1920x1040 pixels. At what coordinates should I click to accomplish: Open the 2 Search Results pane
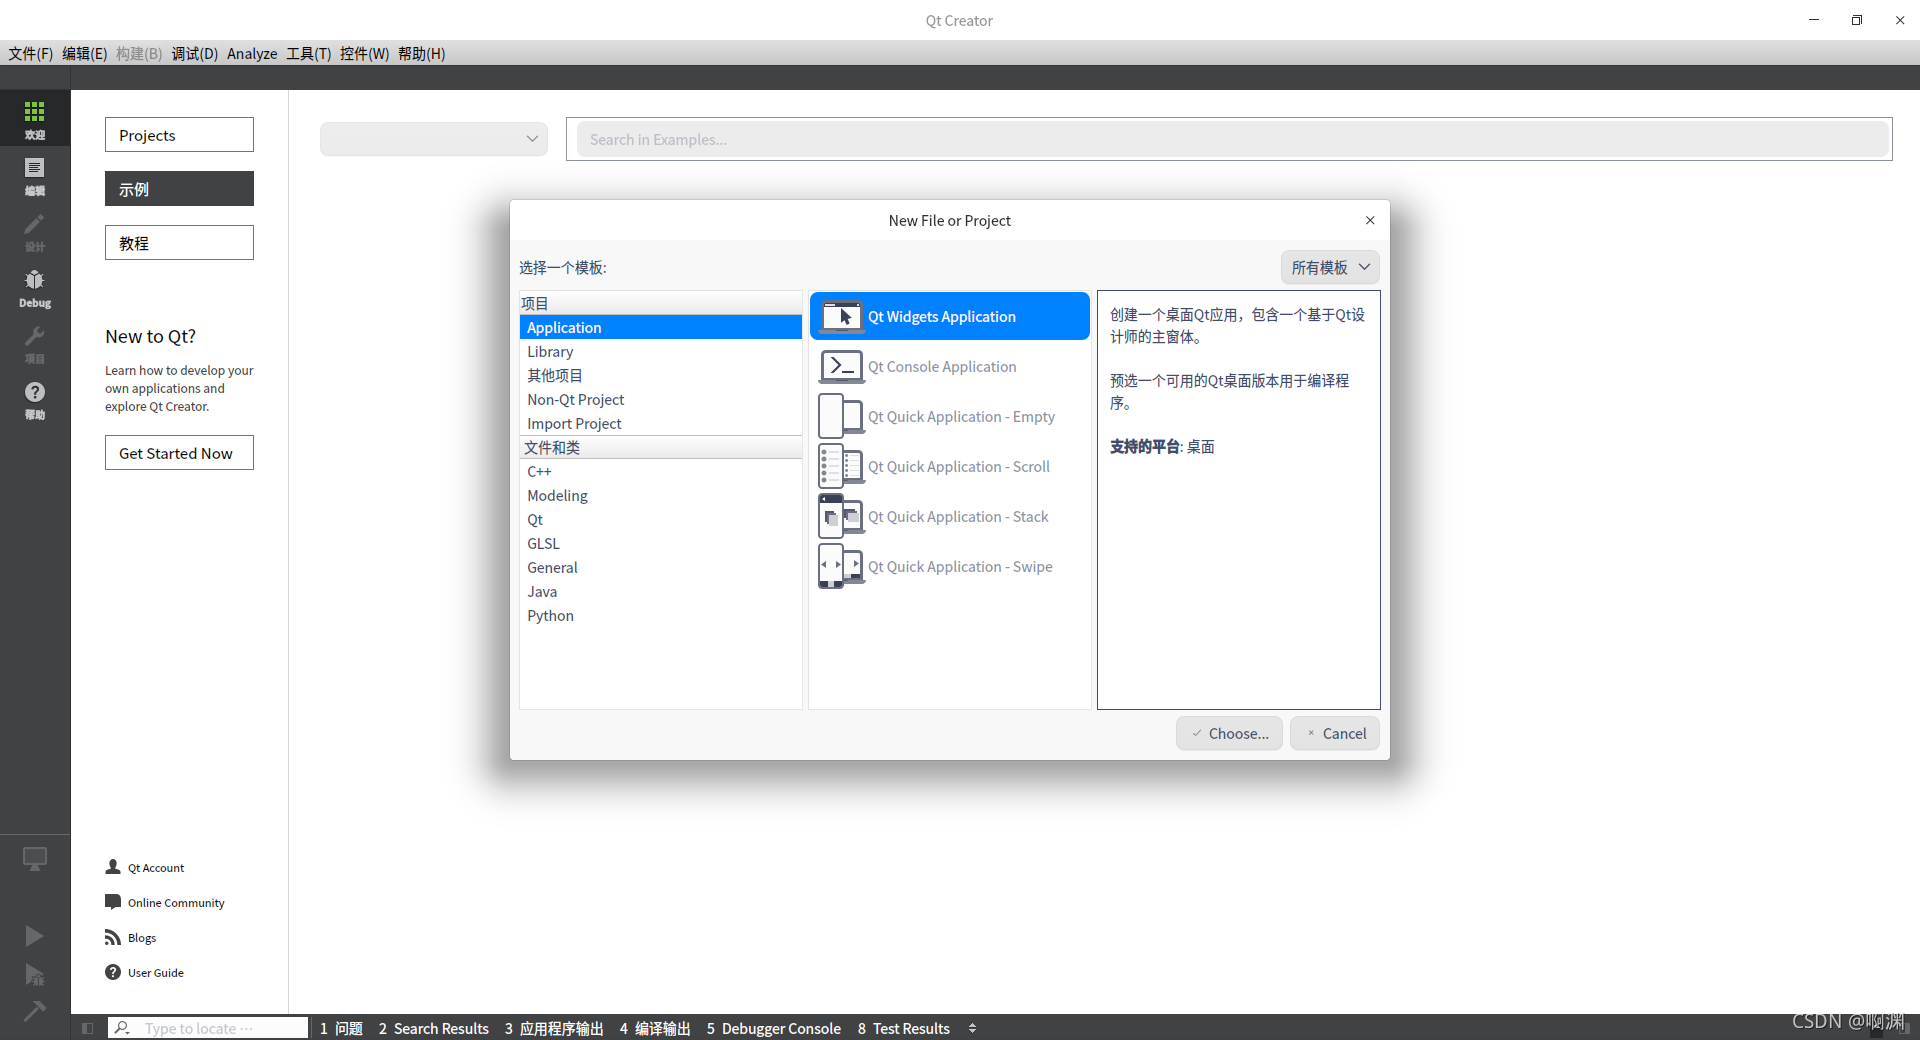tap(433, 1028)
